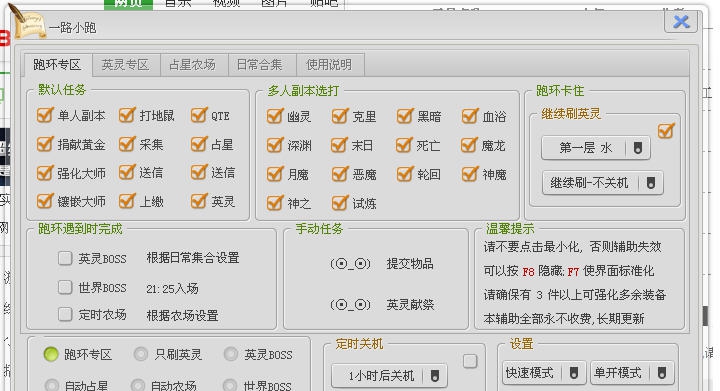Select the 英灵BOSS radio button

pos(231,354)
